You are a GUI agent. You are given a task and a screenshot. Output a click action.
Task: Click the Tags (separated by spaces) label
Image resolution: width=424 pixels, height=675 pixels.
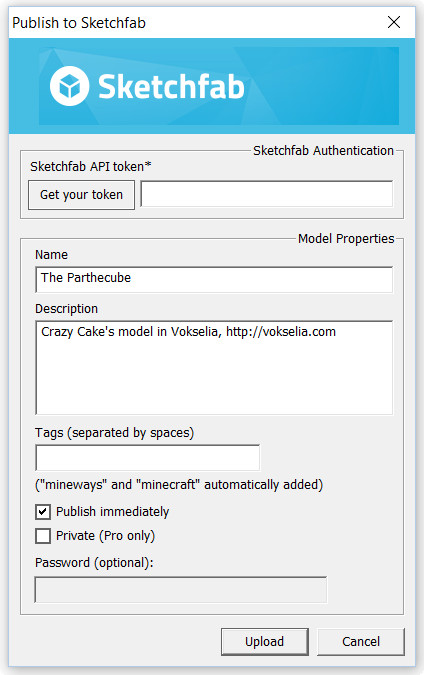(x=115, y=433)
